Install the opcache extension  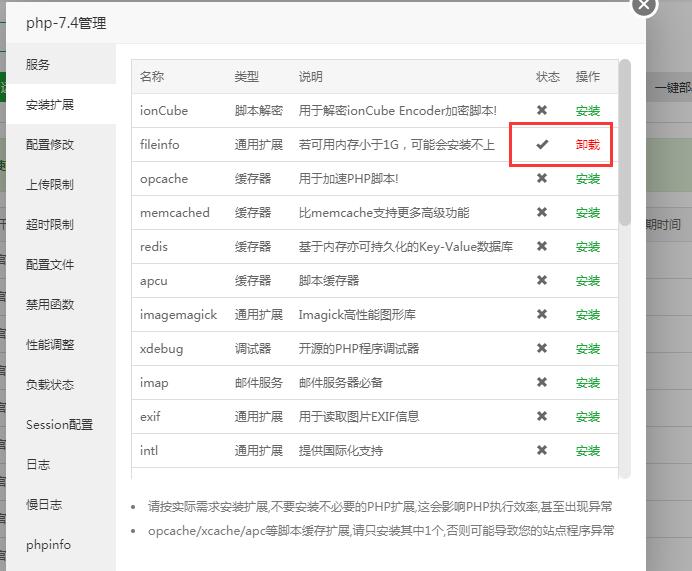click(587, 178)
